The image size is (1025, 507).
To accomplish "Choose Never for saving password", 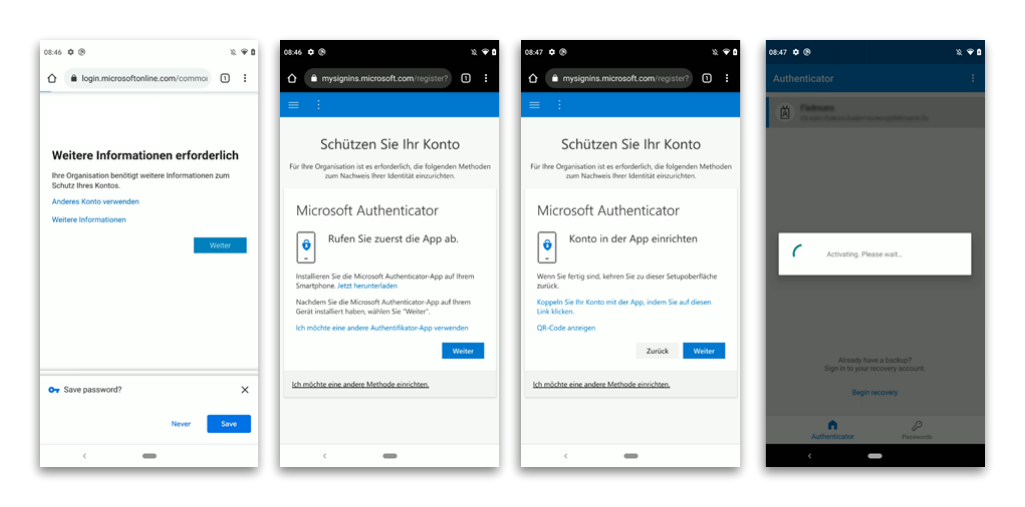I will (181, 424).
